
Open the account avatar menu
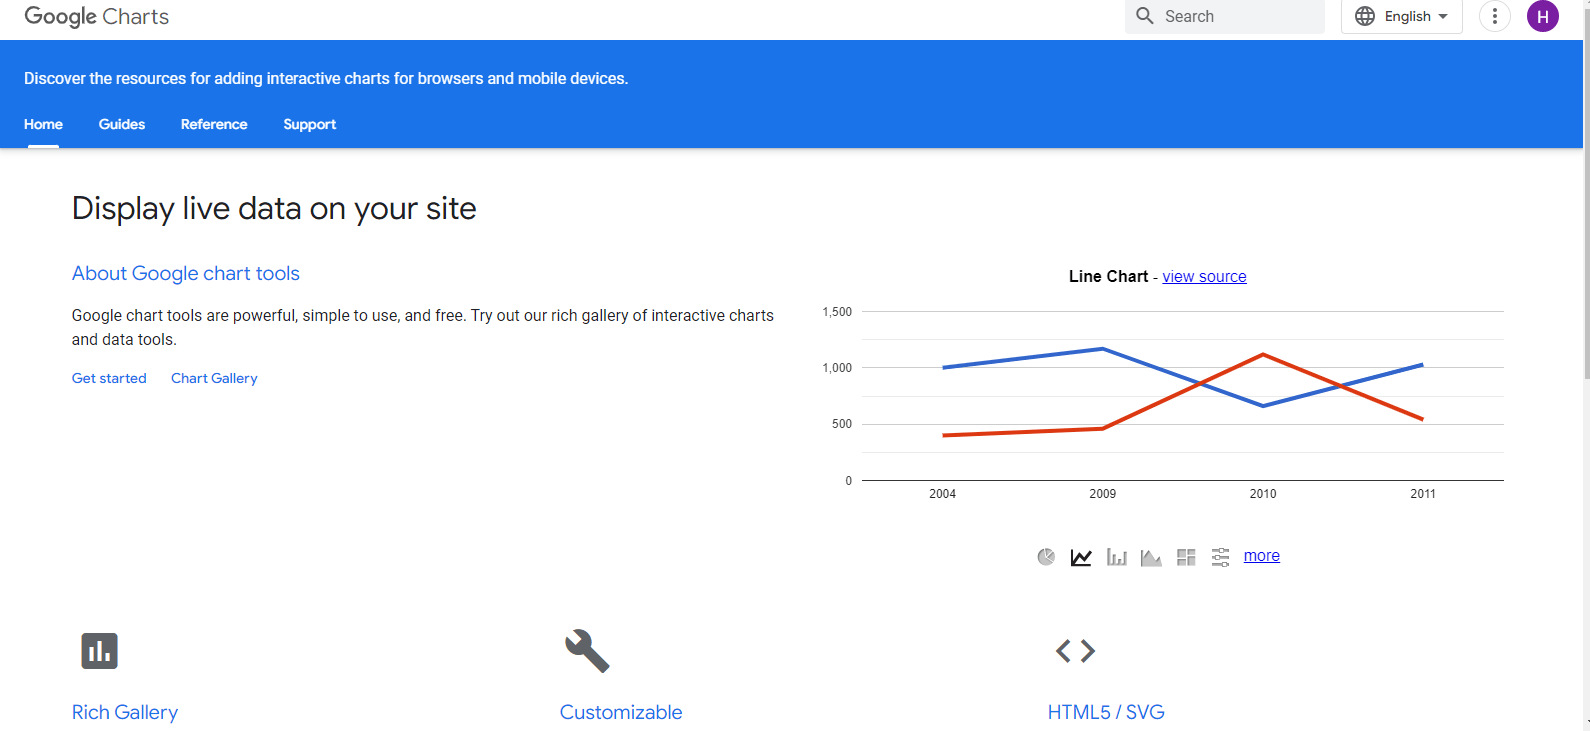pos(1542,16)
